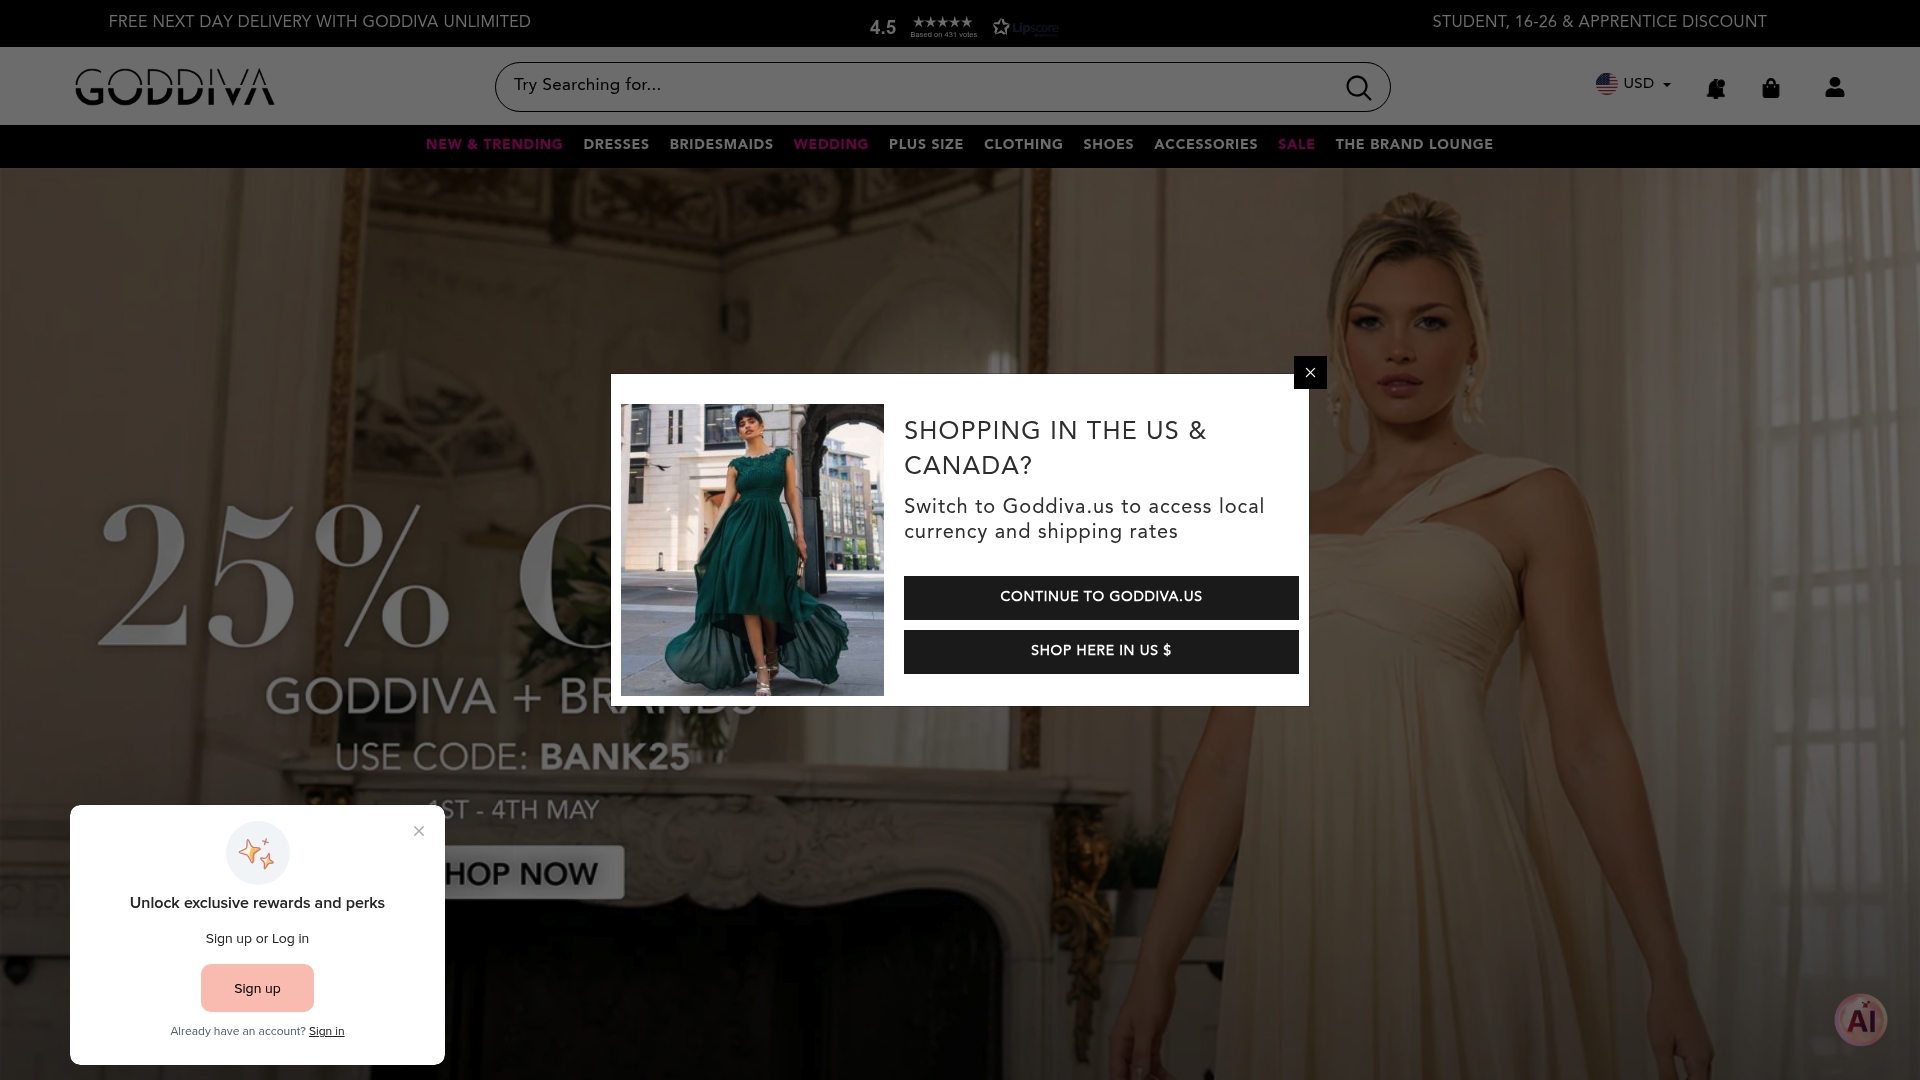Follow the Sign in link
1920x1080 pixels.
326,1031
